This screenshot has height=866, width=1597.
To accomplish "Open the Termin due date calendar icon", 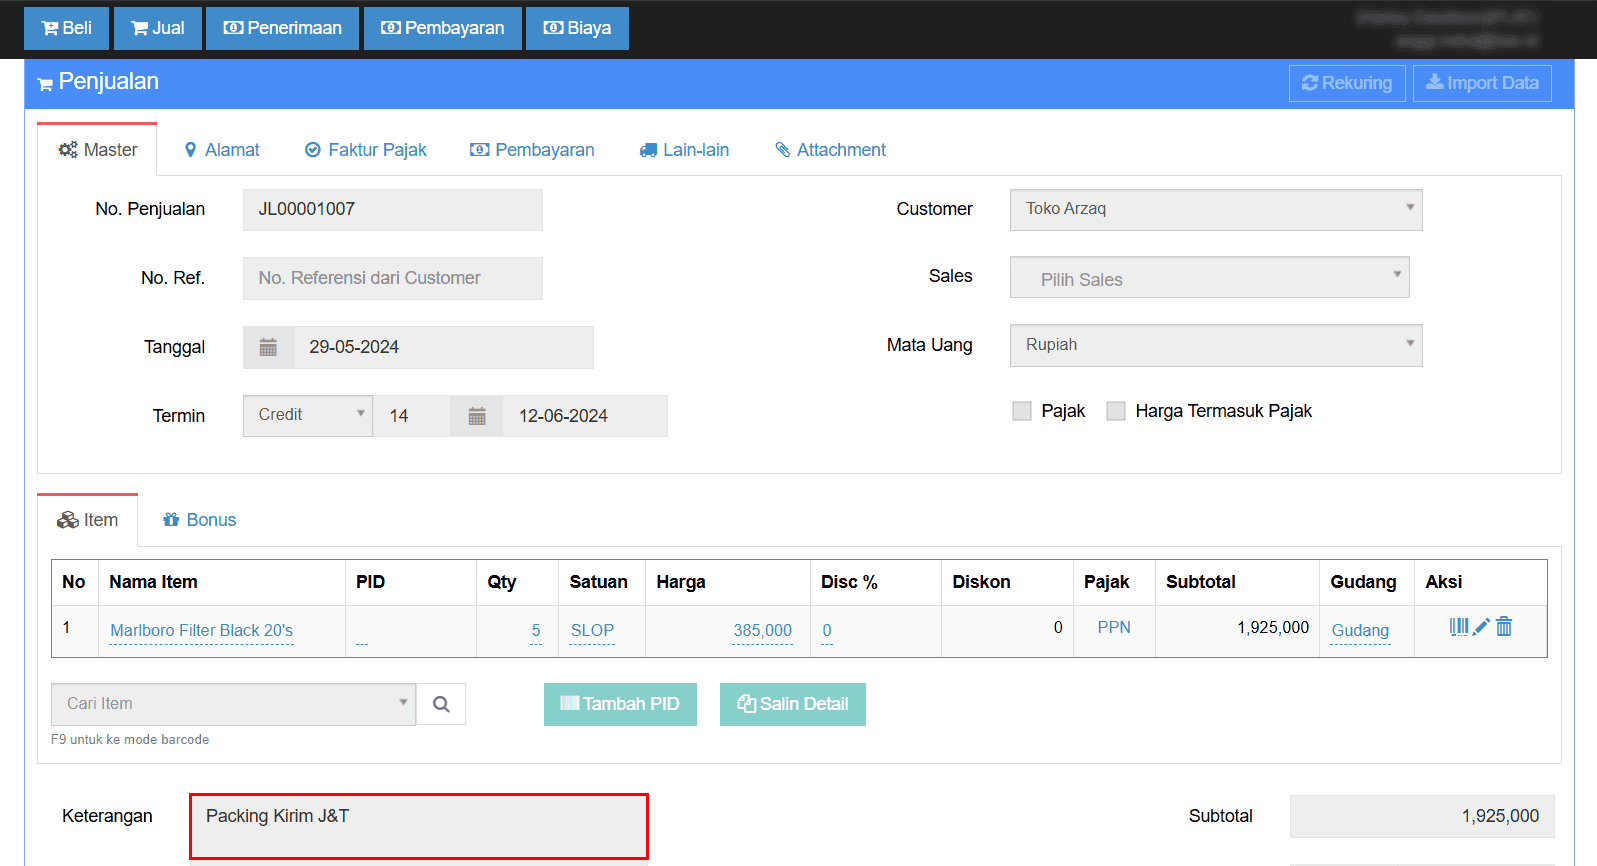I will [x=477, y=416].
